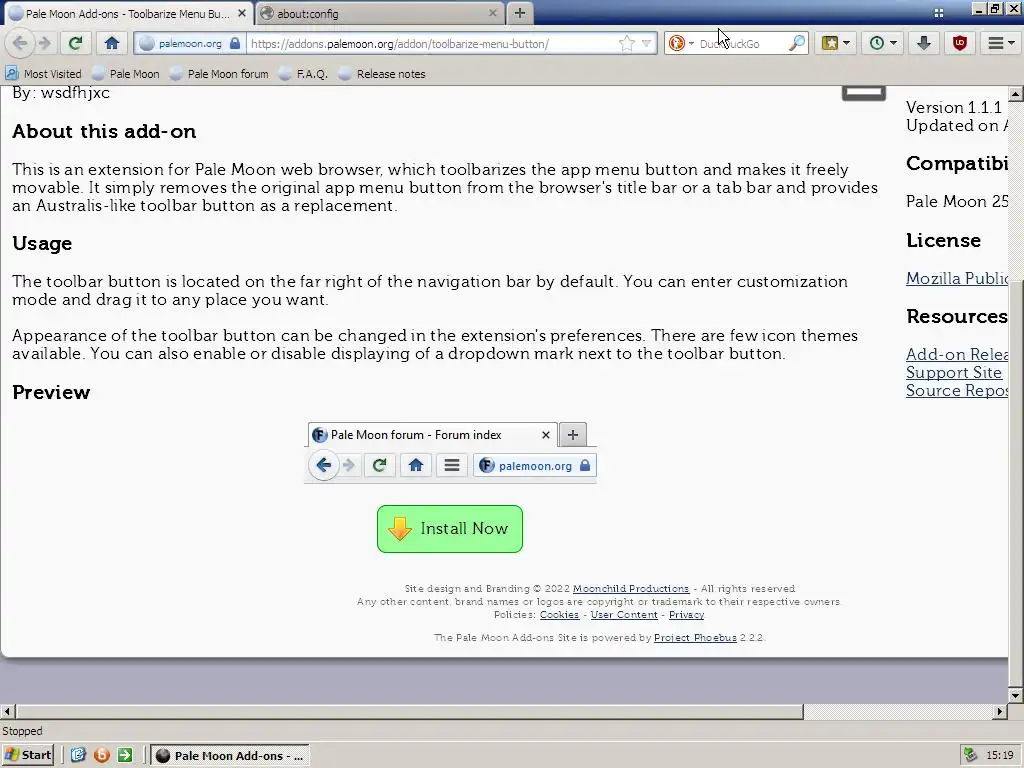The image size is (1024, 768).
Task: Click the uBlock Origin shield icon
Action: click(959, 44)
